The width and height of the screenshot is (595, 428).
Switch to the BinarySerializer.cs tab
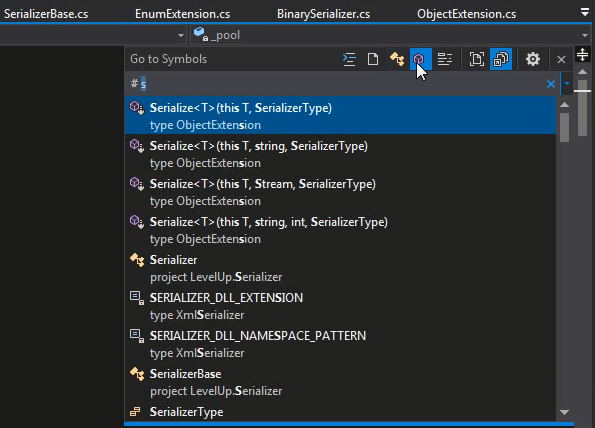tap(324, 14)
